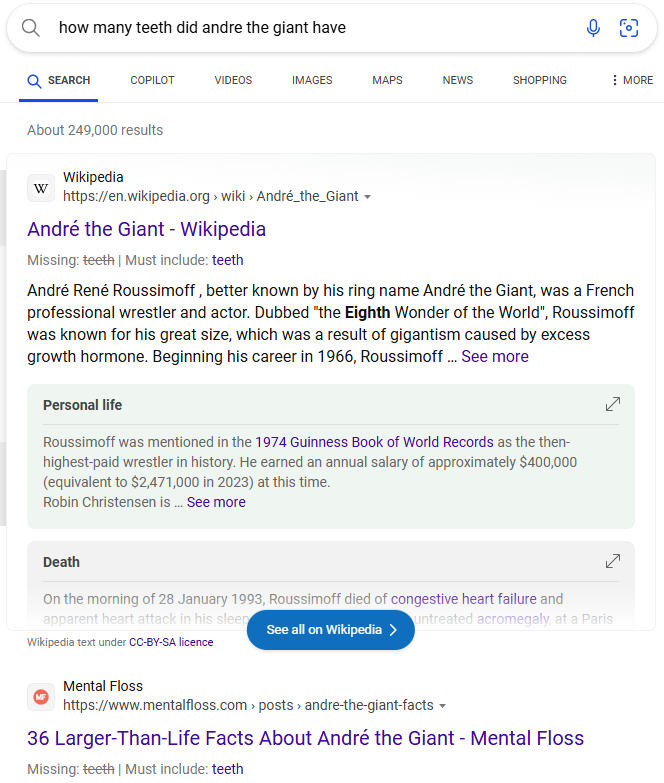Click See all on Wikipedia button

coord(331,630)
